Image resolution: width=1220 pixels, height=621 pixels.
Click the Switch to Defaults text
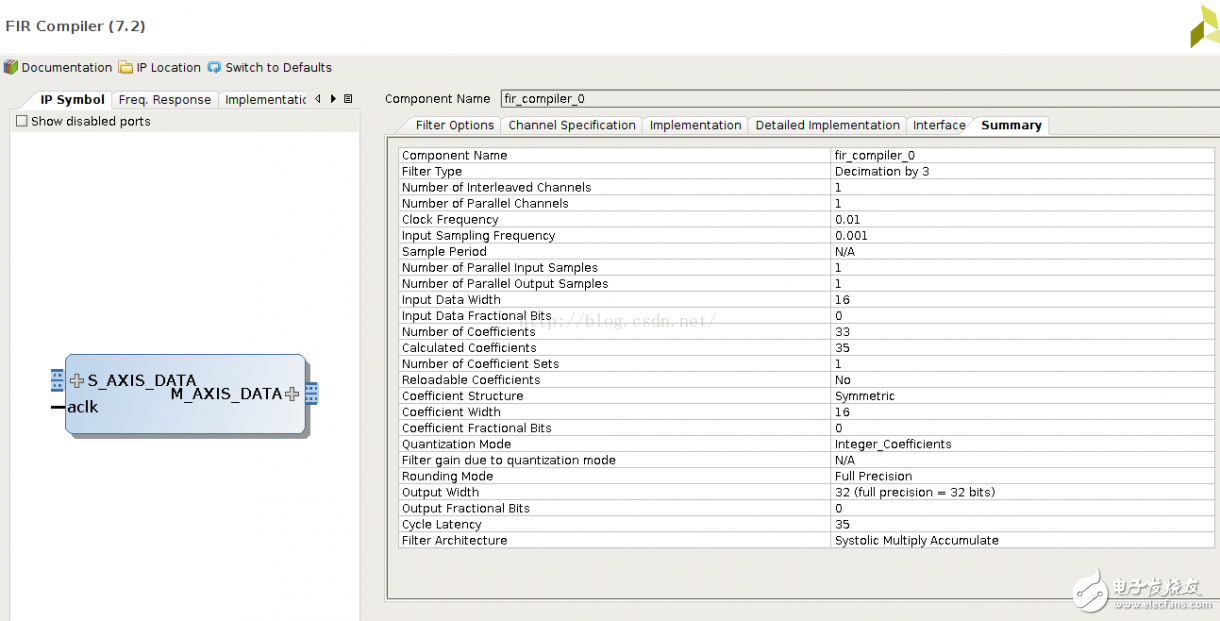point(278,67)
